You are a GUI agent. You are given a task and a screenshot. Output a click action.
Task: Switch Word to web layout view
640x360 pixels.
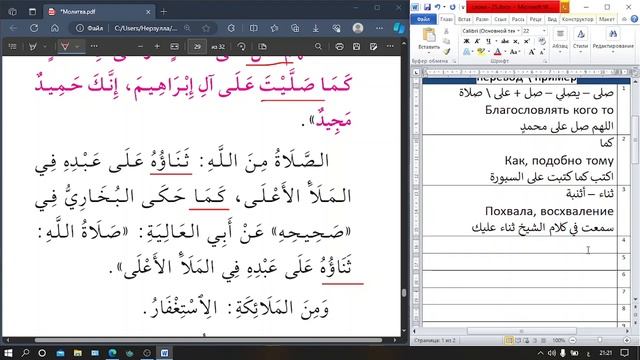527,340
